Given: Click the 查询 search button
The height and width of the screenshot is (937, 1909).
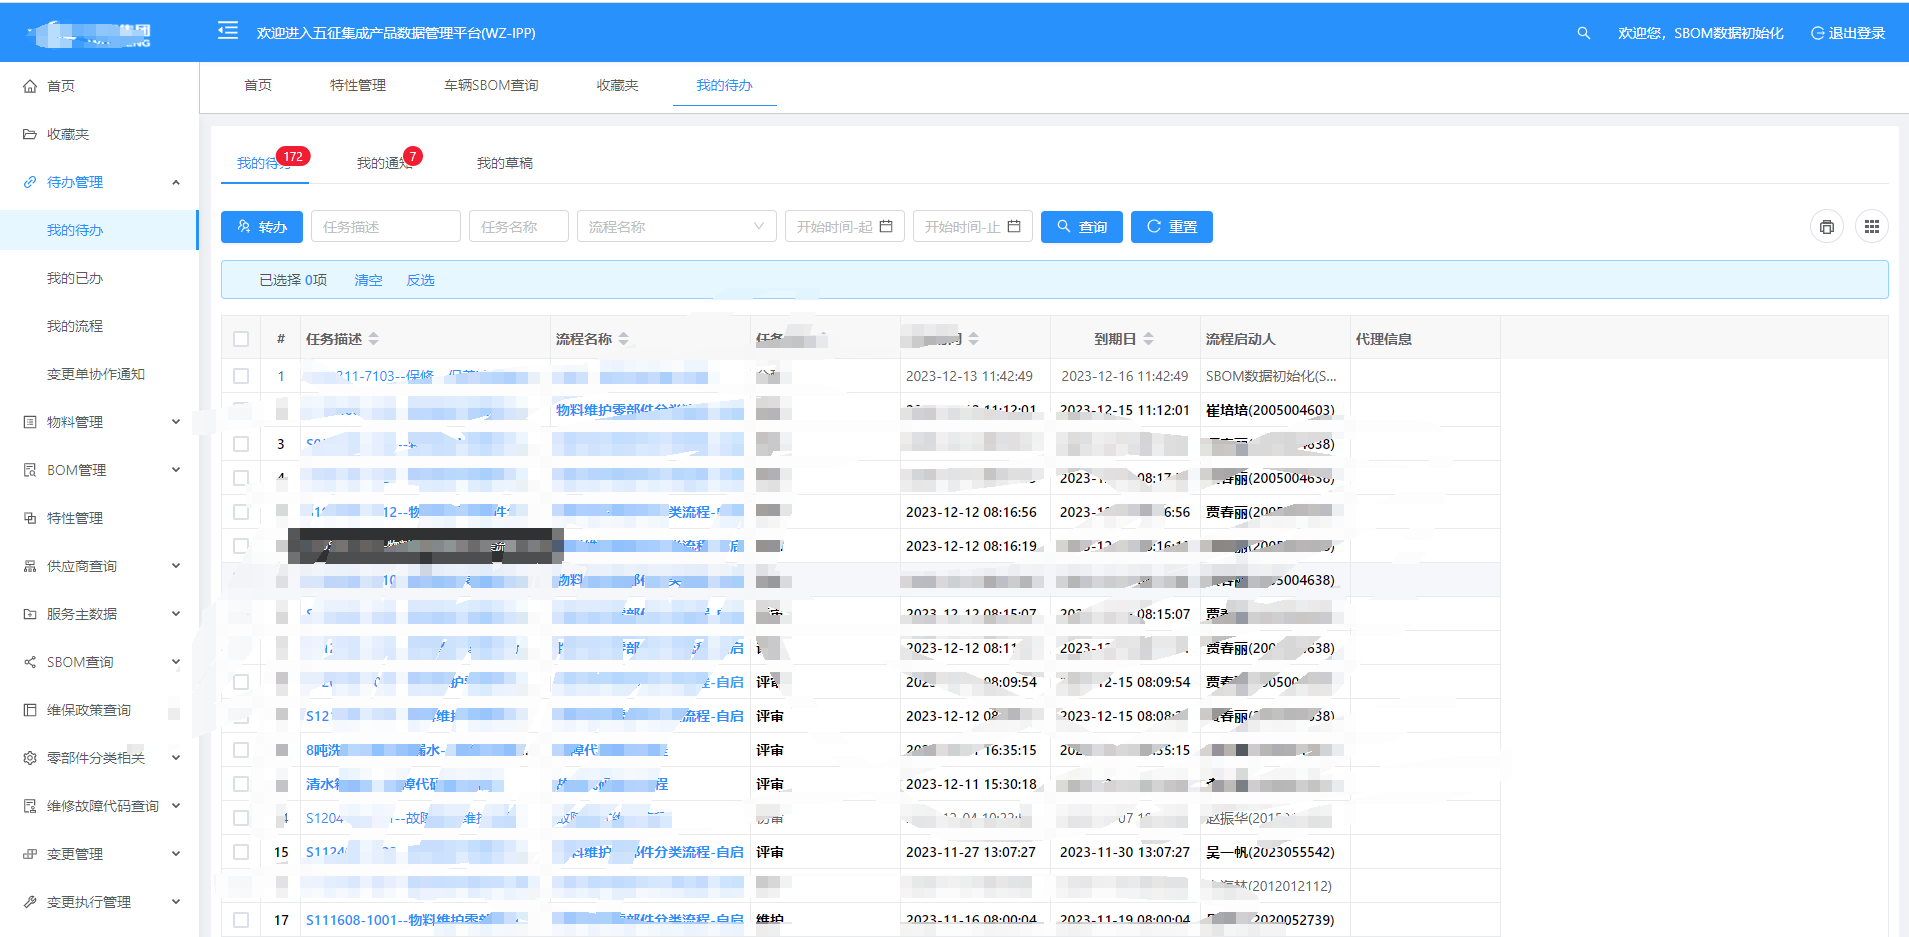Looking at the screenshot, I should 1082,227.
